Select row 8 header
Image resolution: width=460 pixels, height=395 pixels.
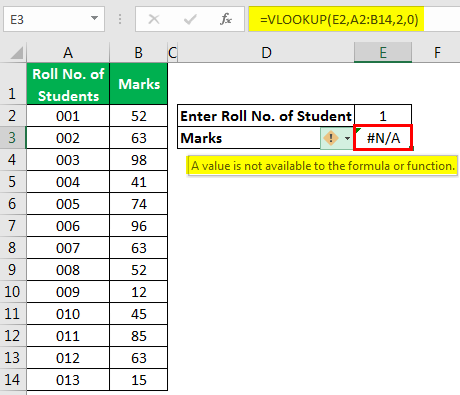pos(13,248)
